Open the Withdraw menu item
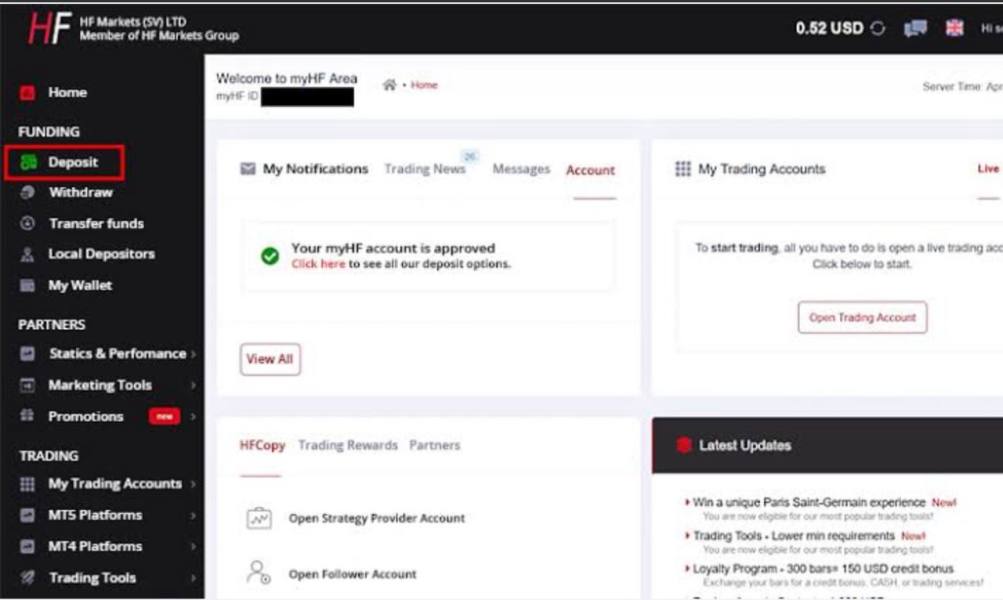The height and width of the screenshot is (600, 1003). tap(81, 193)
